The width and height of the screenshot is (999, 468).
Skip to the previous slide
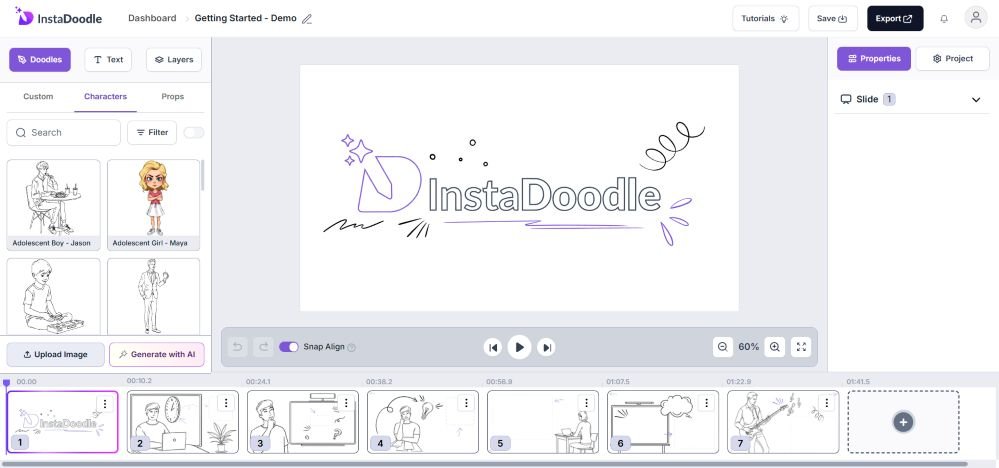[492, 347]
